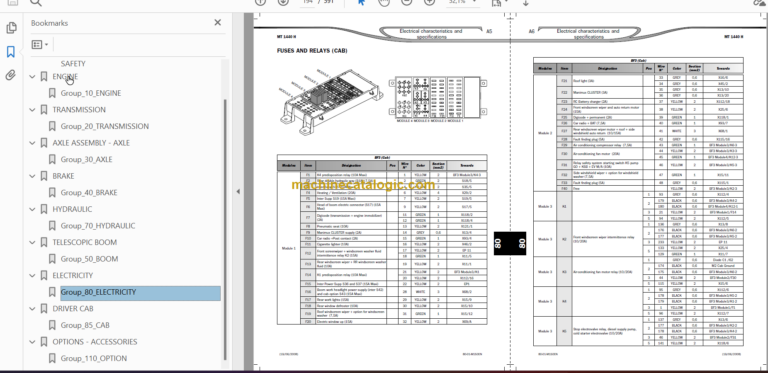Click the zoom in plus icon
The width and height of the screenshot is (768, 373).
pos(429,2)
